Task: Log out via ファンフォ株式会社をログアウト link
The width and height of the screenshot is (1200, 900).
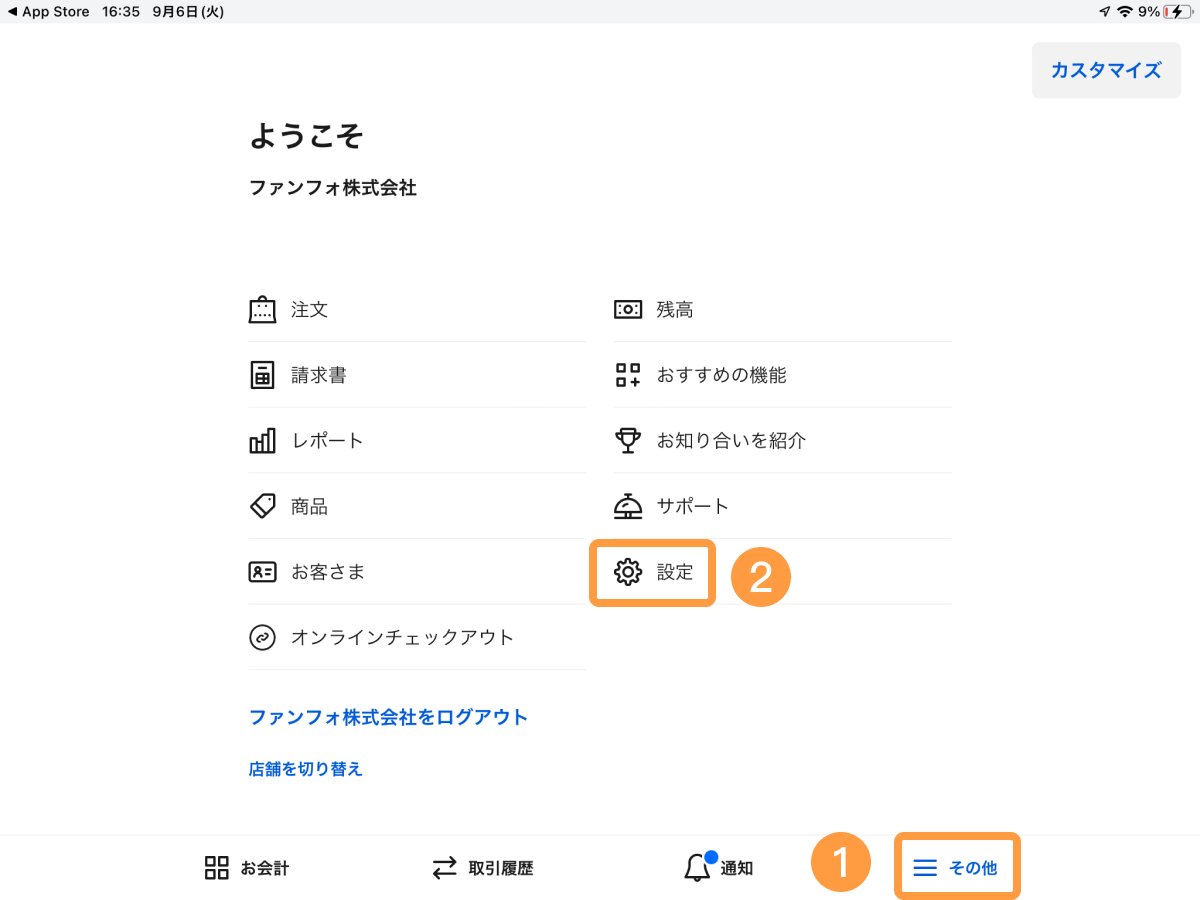Action: click(x=388, y=717)
